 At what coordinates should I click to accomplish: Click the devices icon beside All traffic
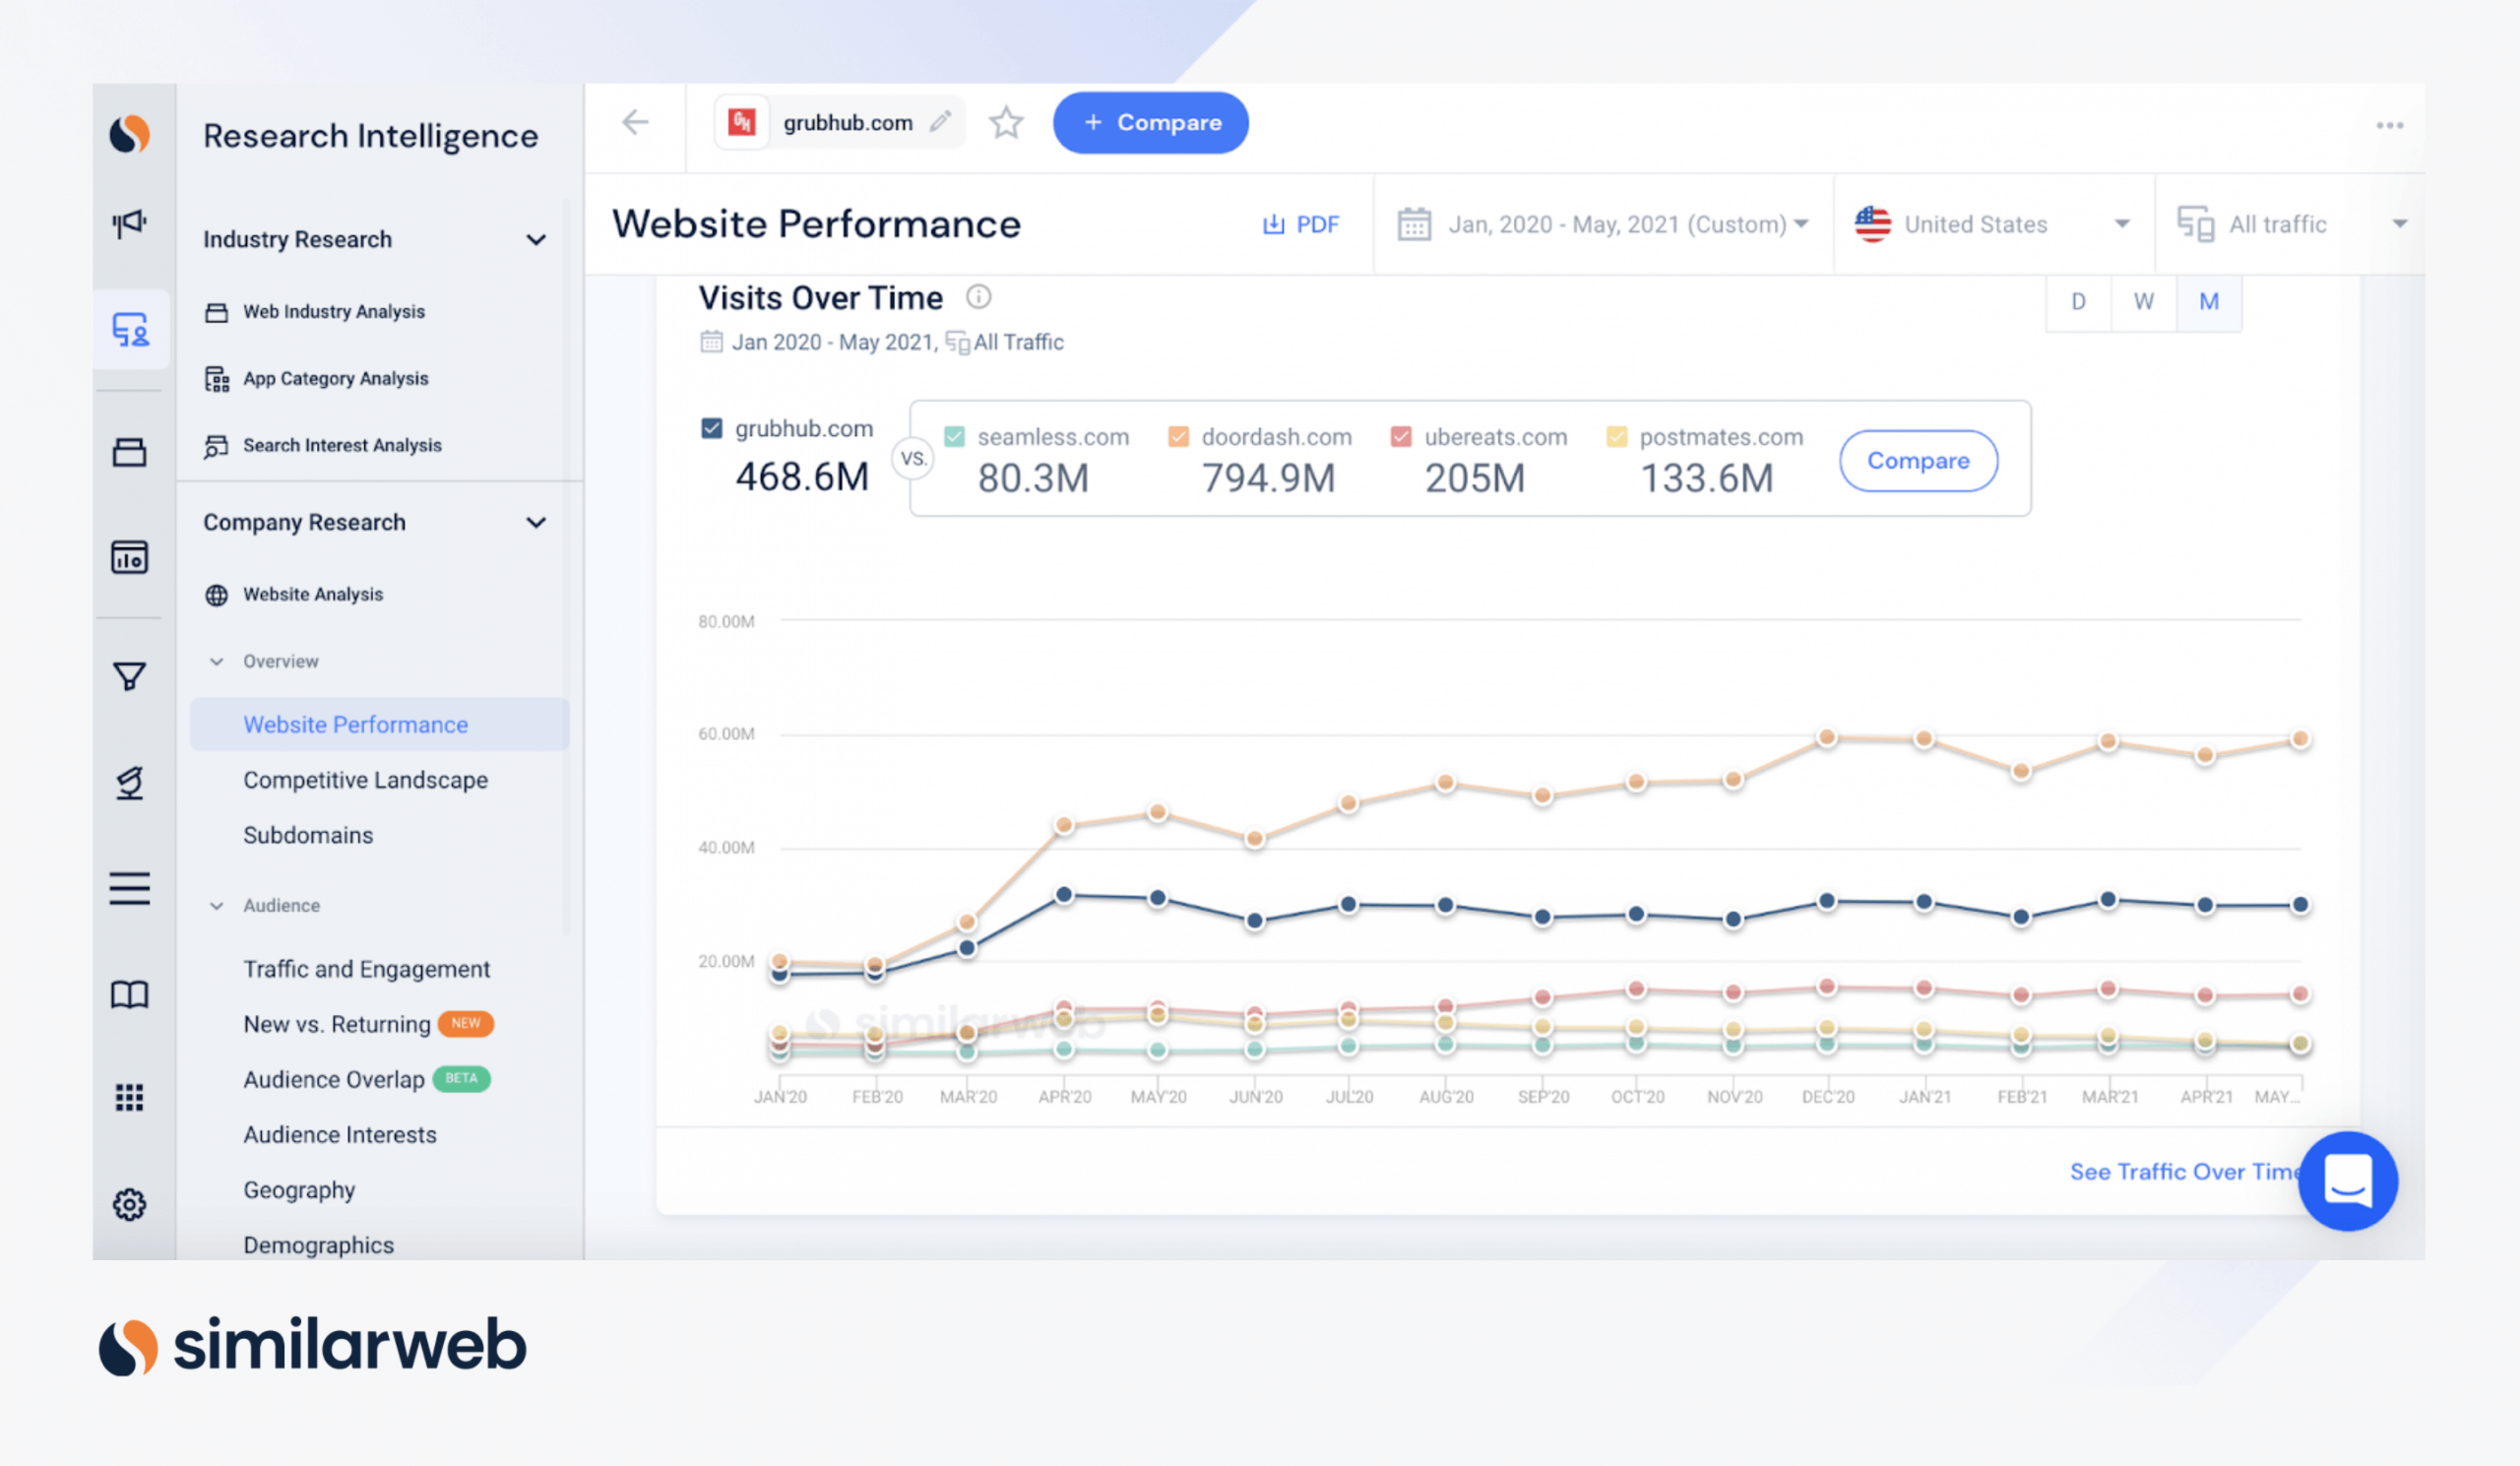point(2195,224)
